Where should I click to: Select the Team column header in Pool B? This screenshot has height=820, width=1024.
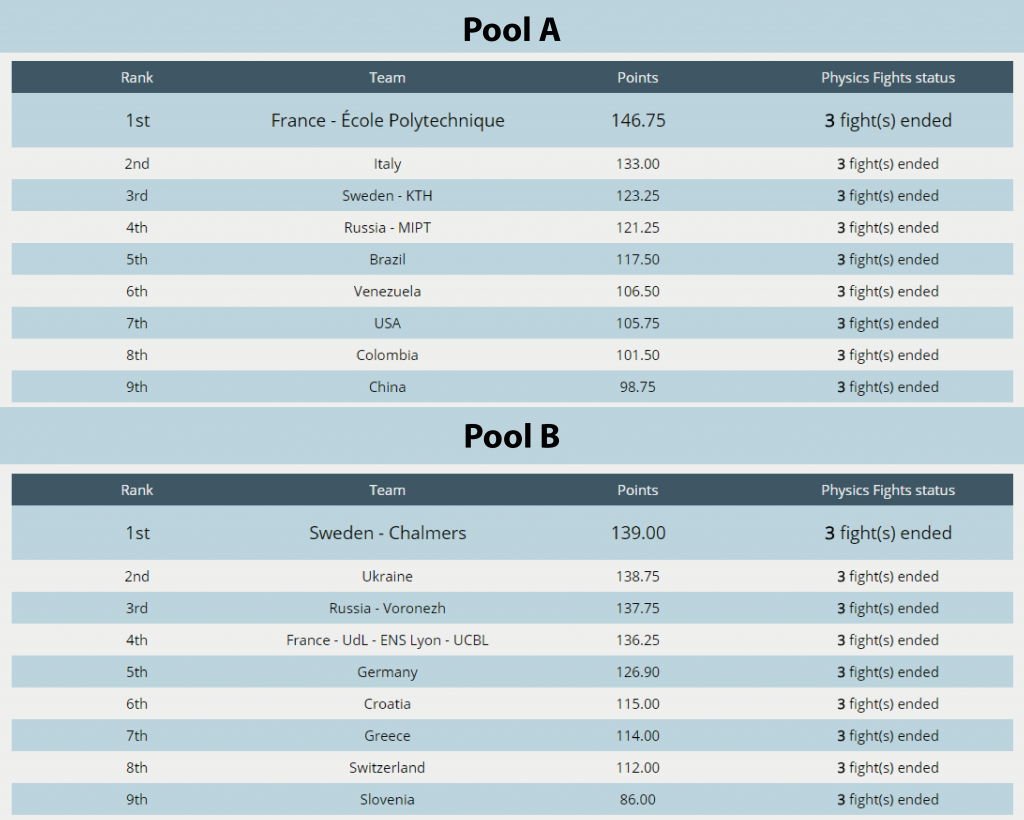(387, 490)
